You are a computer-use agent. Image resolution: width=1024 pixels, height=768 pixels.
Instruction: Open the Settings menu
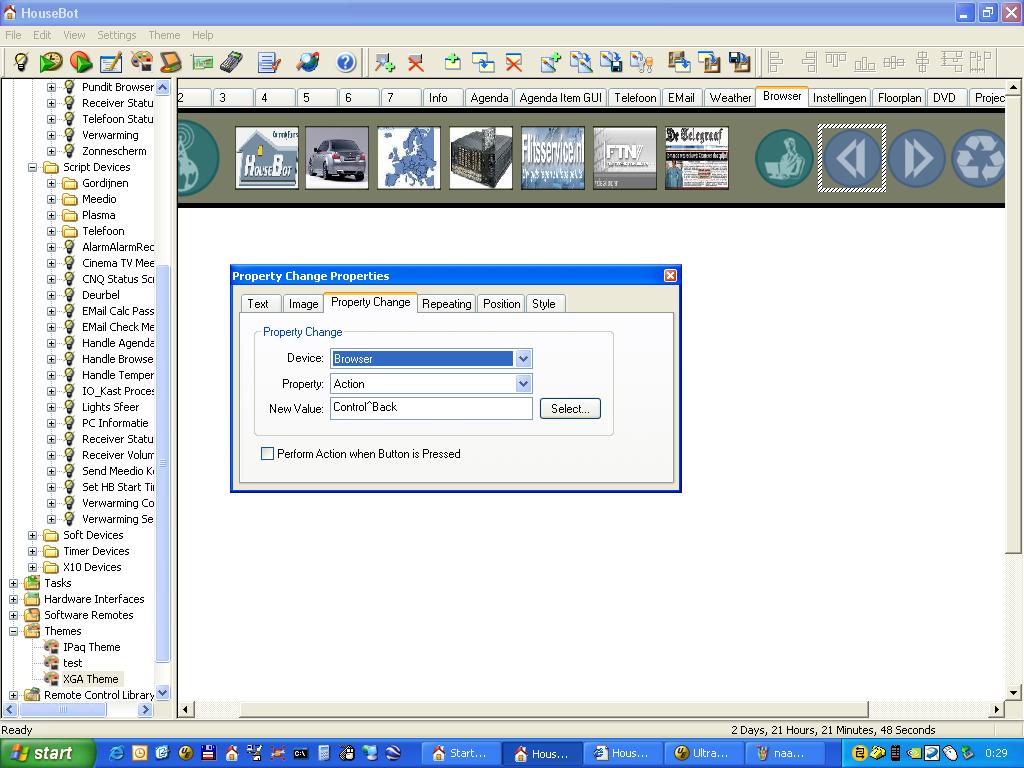click(x=116, y=35)
